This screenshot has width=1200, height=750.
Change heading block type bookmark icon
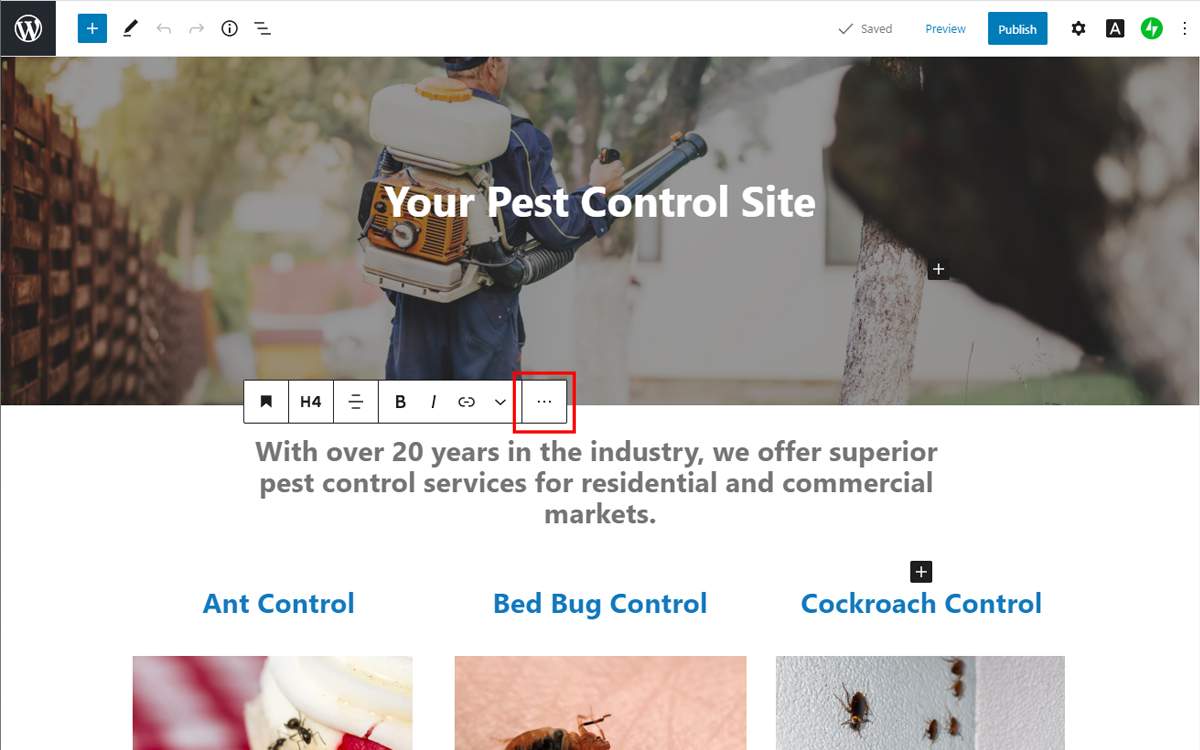(x=266, y=402)
